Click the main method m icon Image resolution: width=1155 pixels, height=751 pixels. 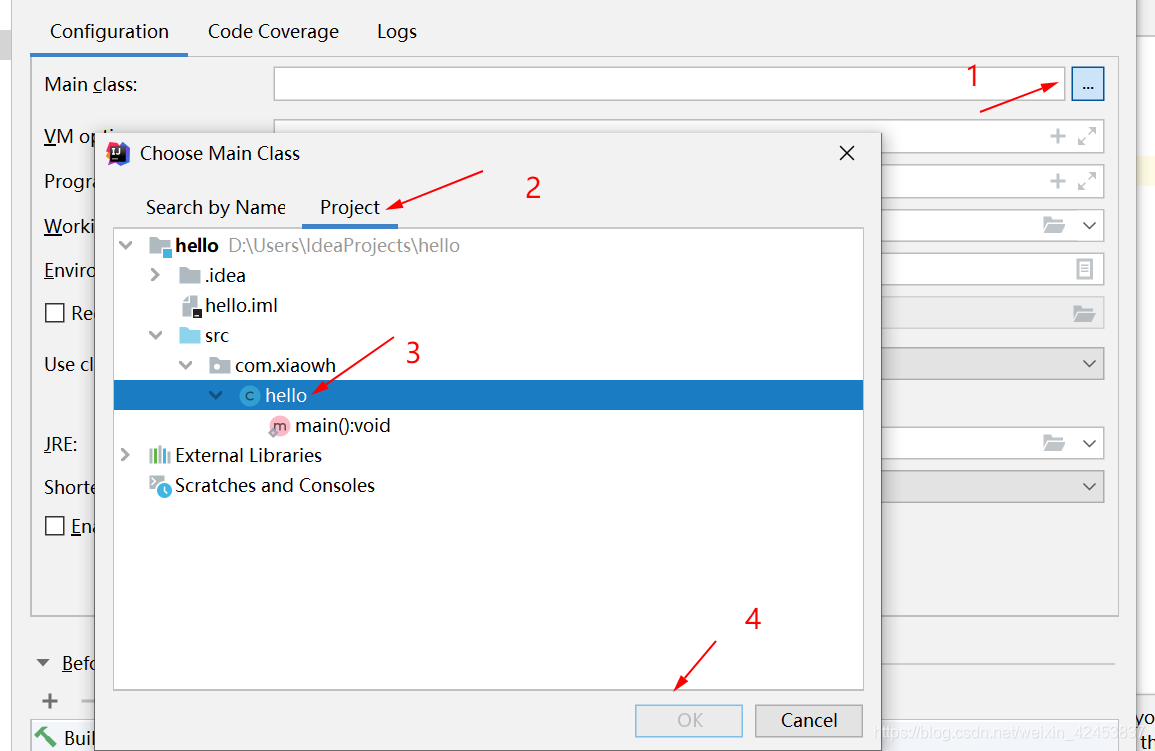(x=279, y=426)
